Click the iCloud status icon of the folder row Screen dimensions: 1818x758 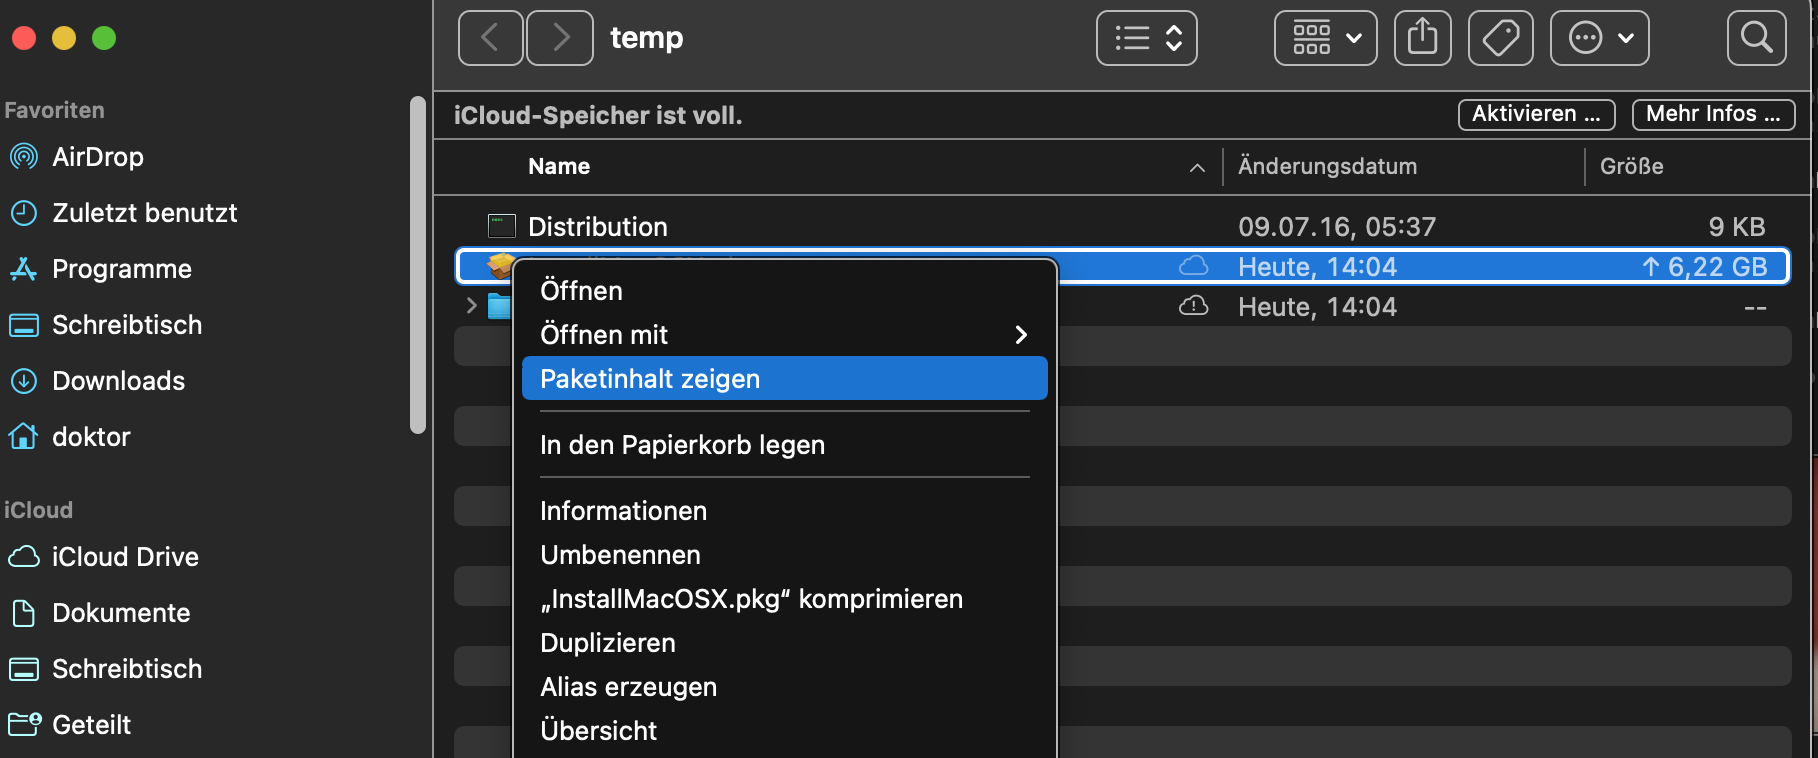pos(1193,306)
